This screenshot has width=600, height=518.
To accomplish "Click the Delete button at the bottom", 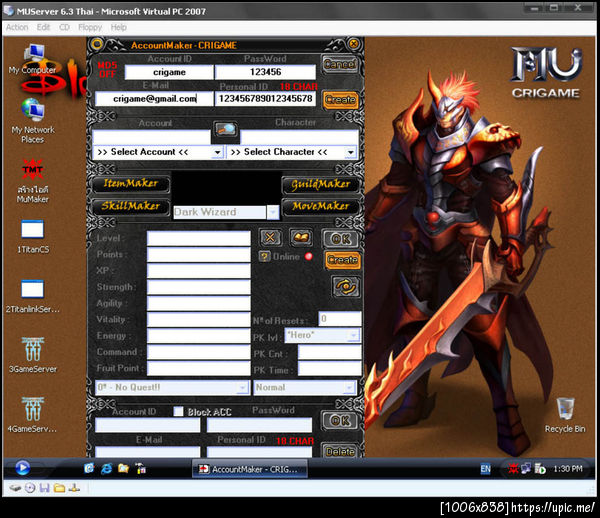I will pyautogui.click(x=340, y=451).
